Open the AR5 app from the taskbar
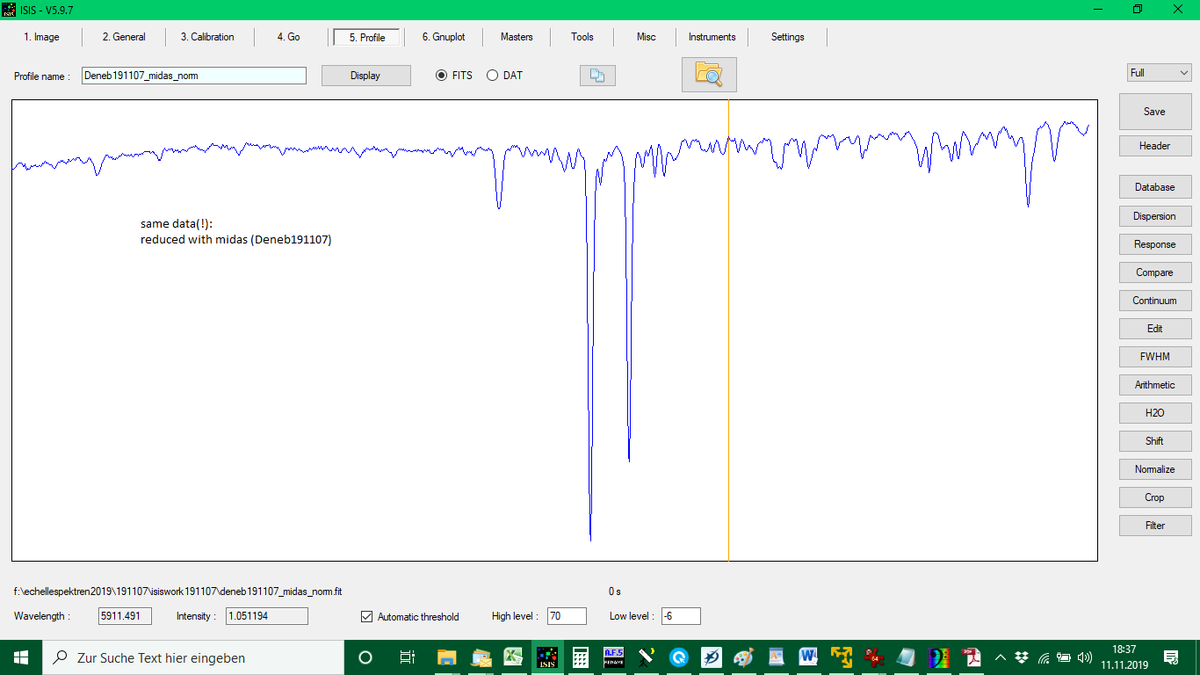The image size is (1200, 675). pyautogui.click(x=613, y=658)
